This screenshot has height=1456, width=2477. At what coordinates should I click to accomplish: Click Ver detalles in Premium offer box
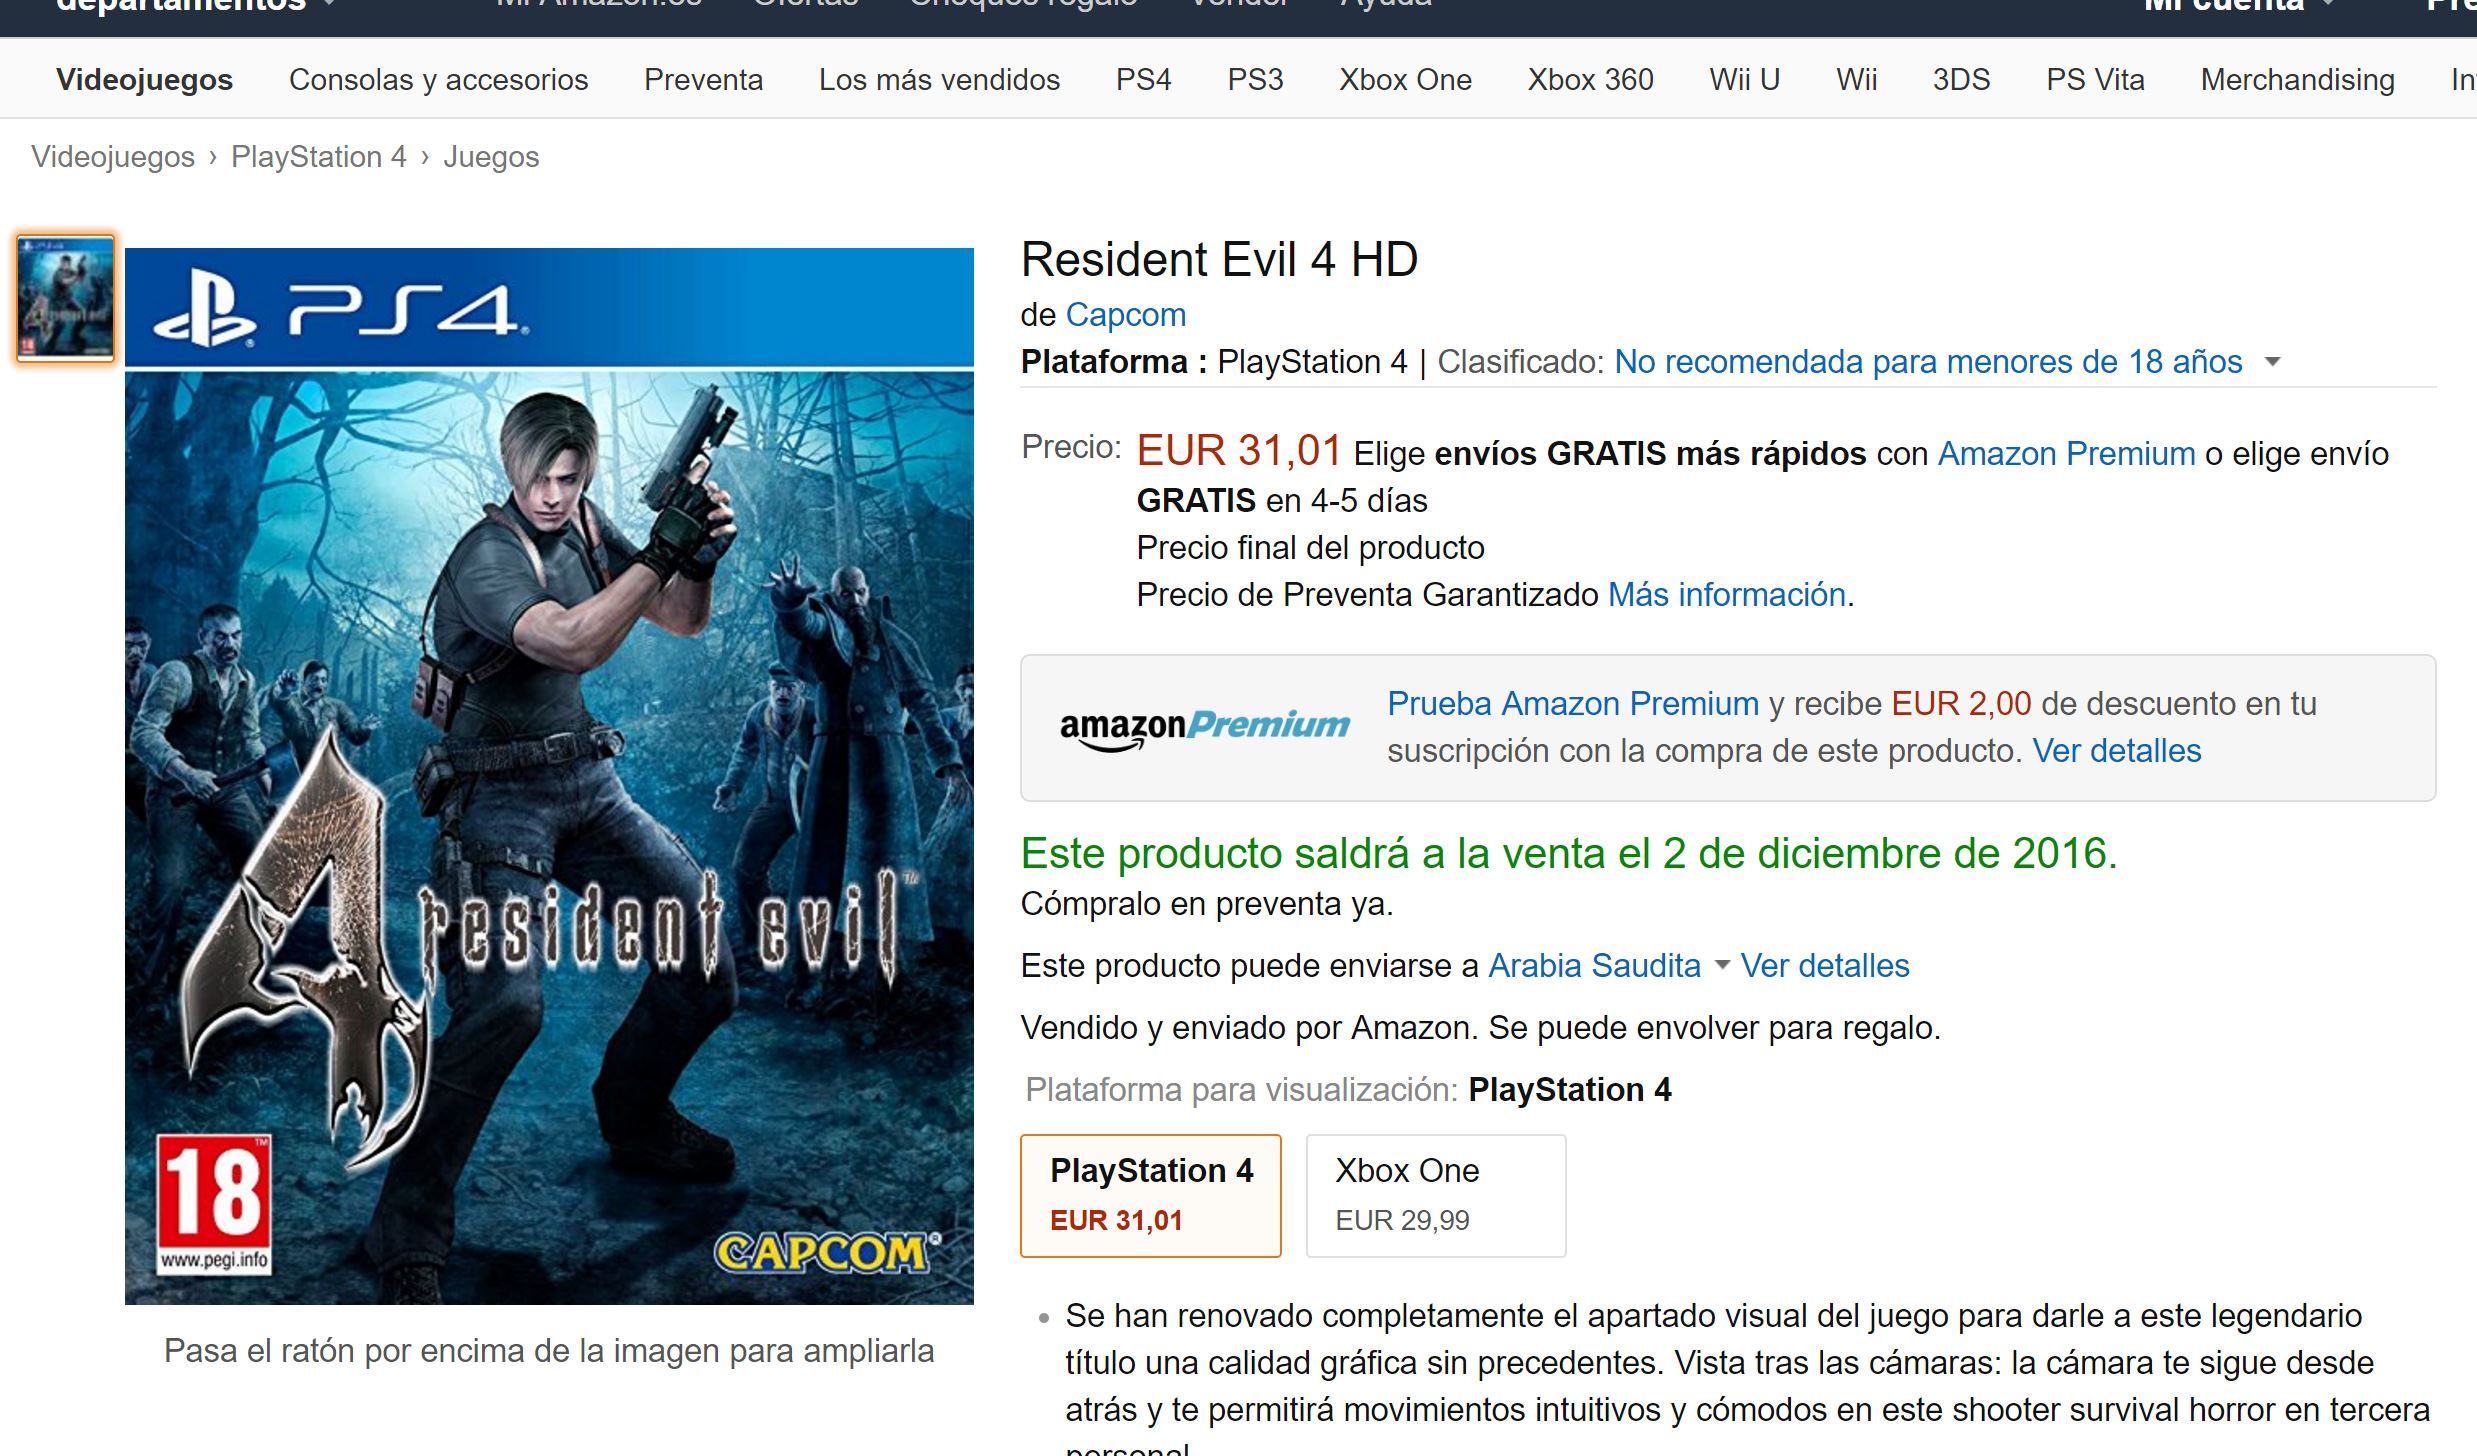2117,751
